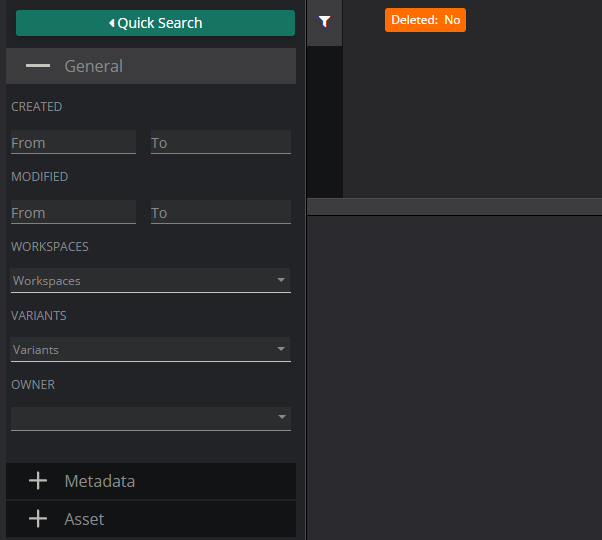The height and width of the screenshot is (540, 602).
Task: Click the arrow icon on Quick Search
Action: (x=112, y=23)
